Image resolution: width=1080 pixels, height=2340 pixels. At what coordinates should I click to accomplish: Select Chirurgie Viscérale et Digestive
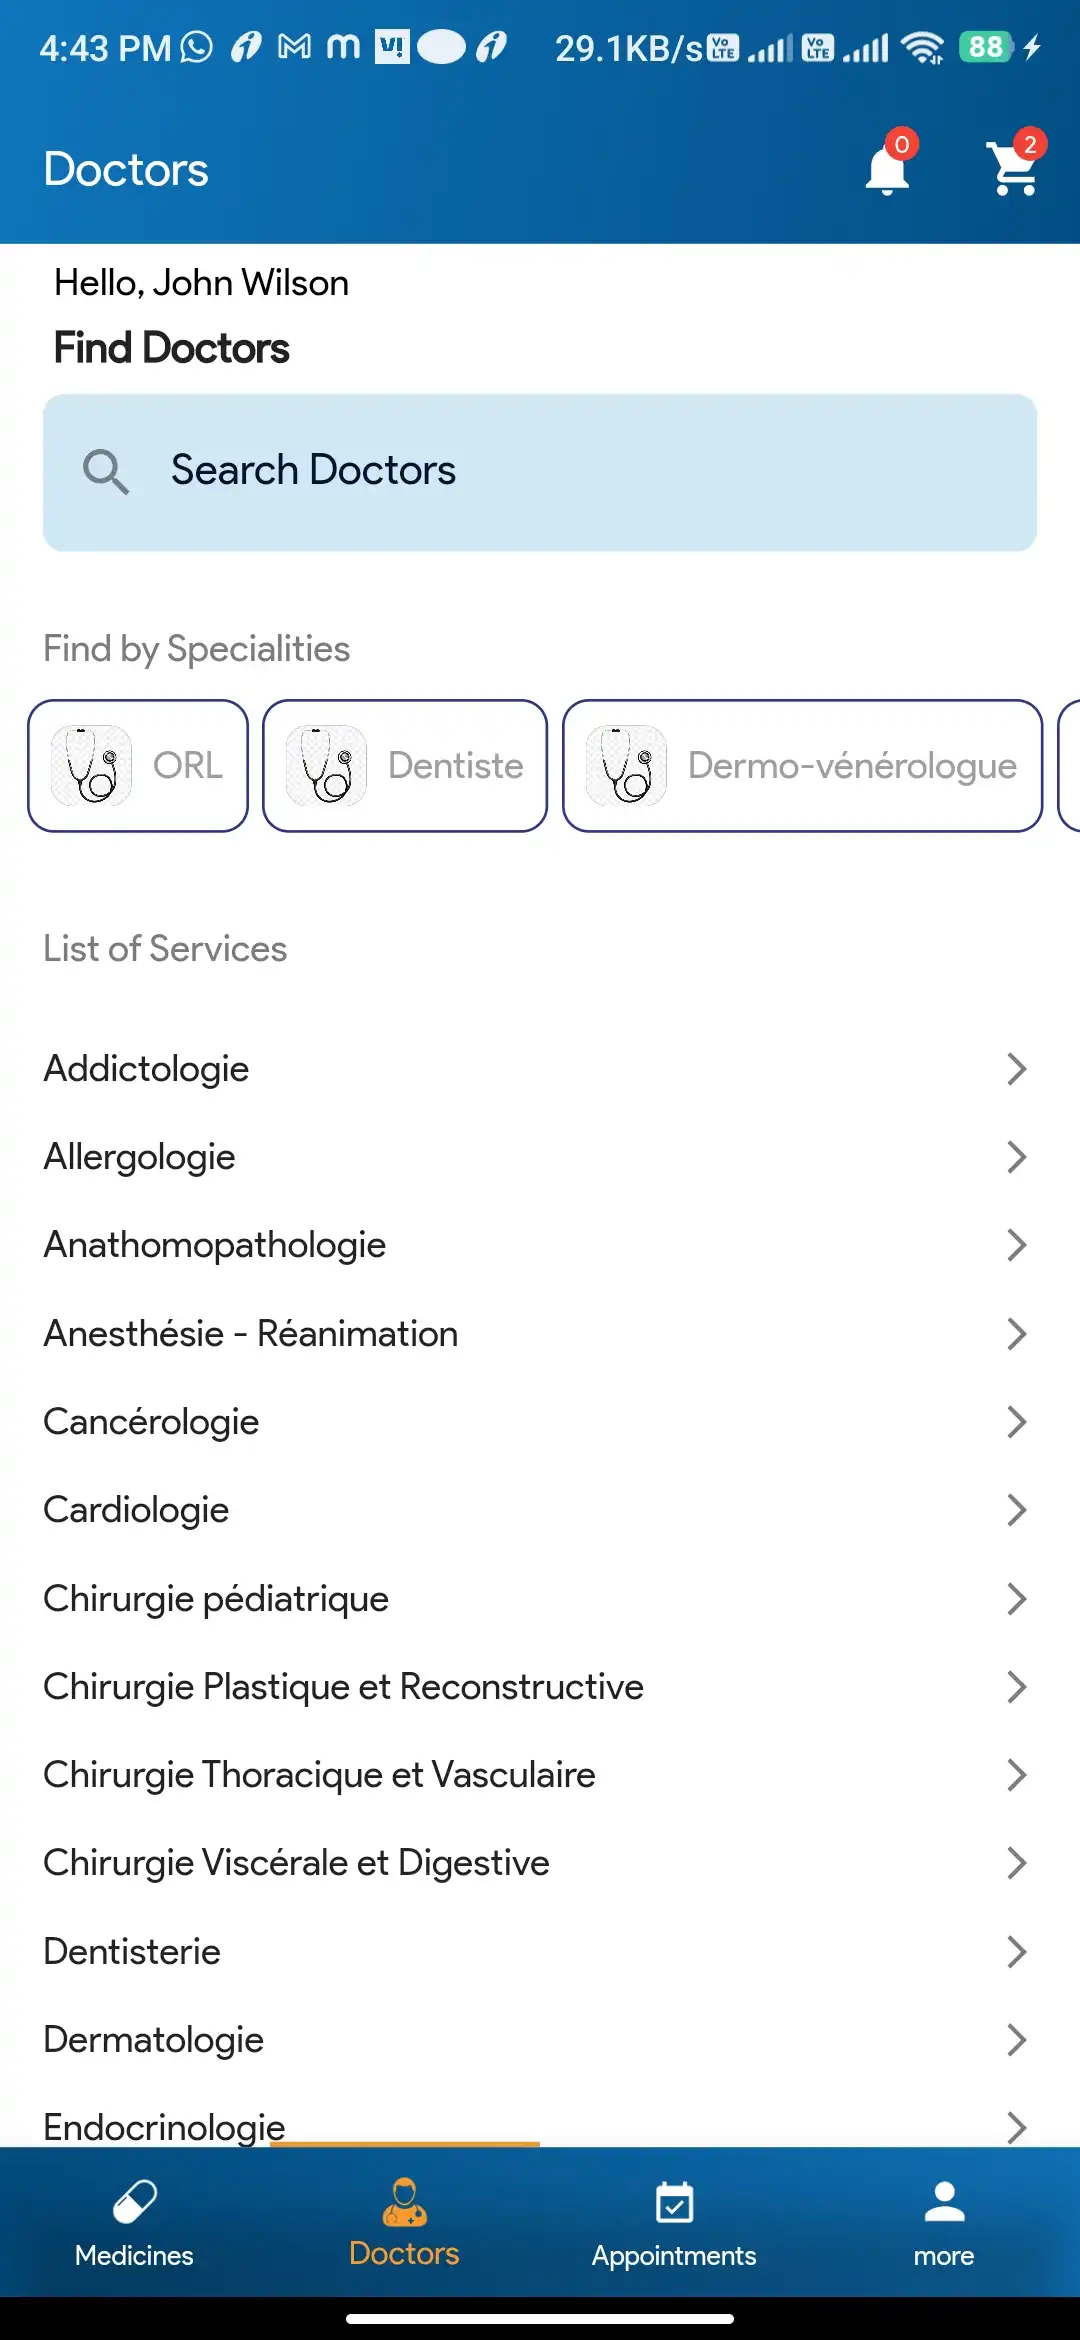pos(297,1863)
